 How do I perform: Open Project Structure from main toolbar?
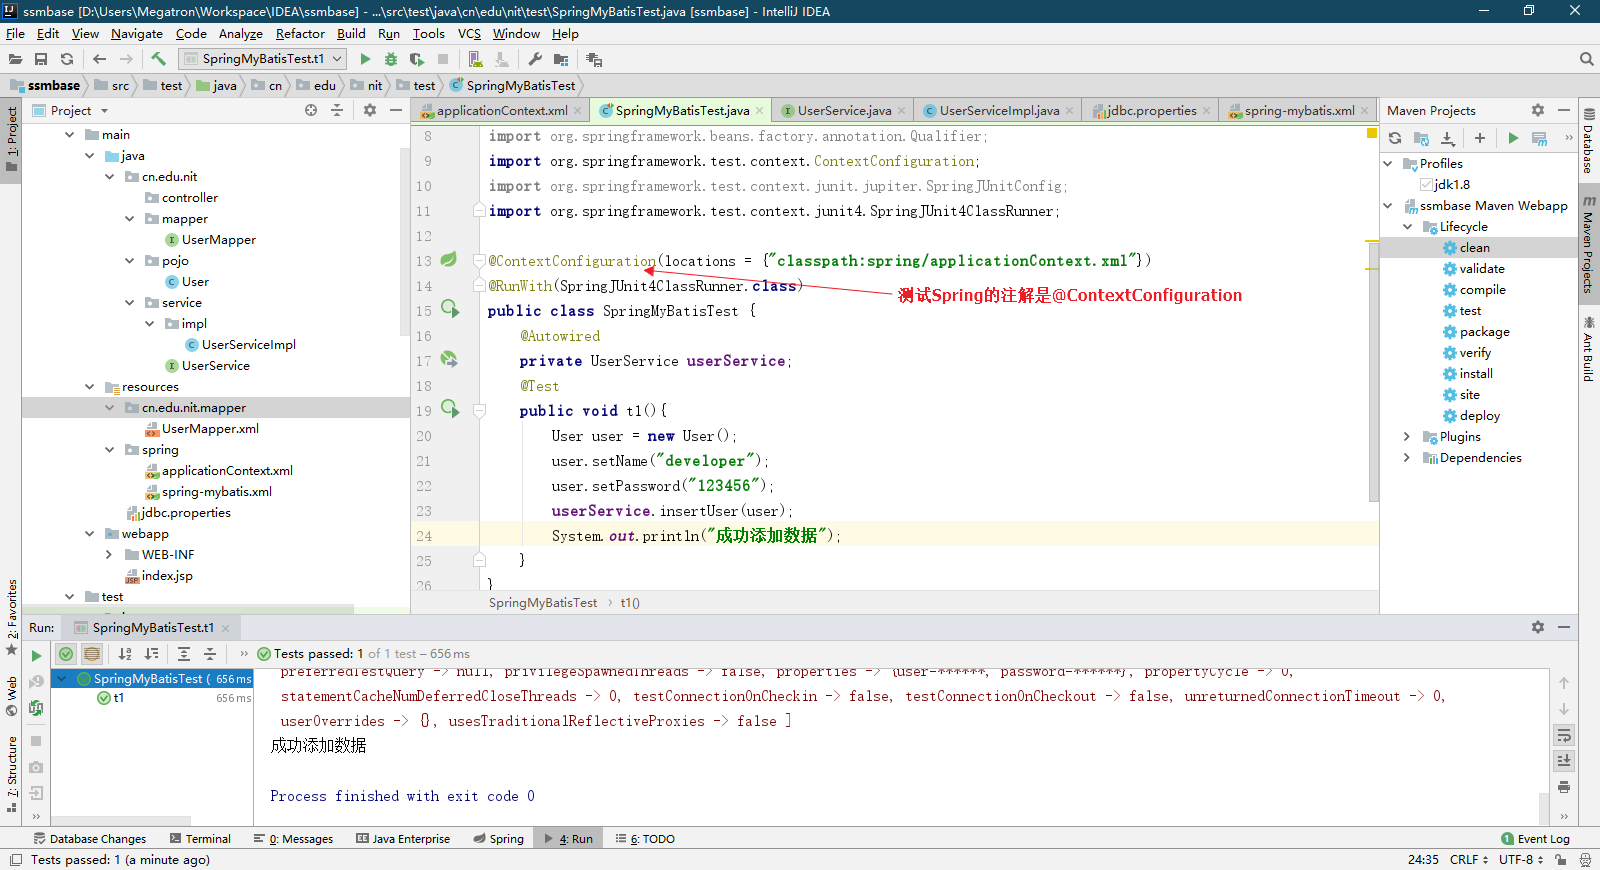point(561,59)
